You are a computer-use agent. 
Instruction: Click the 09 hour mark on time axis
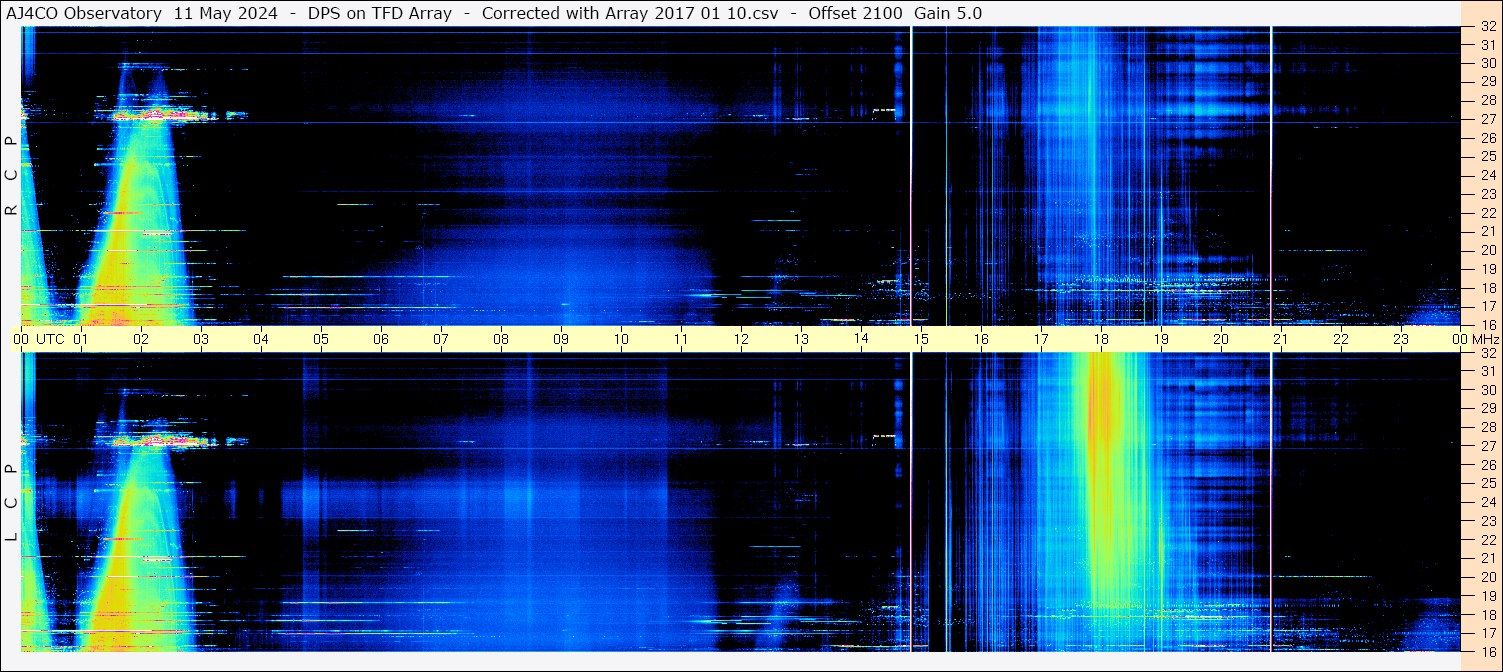pos(561,339)
